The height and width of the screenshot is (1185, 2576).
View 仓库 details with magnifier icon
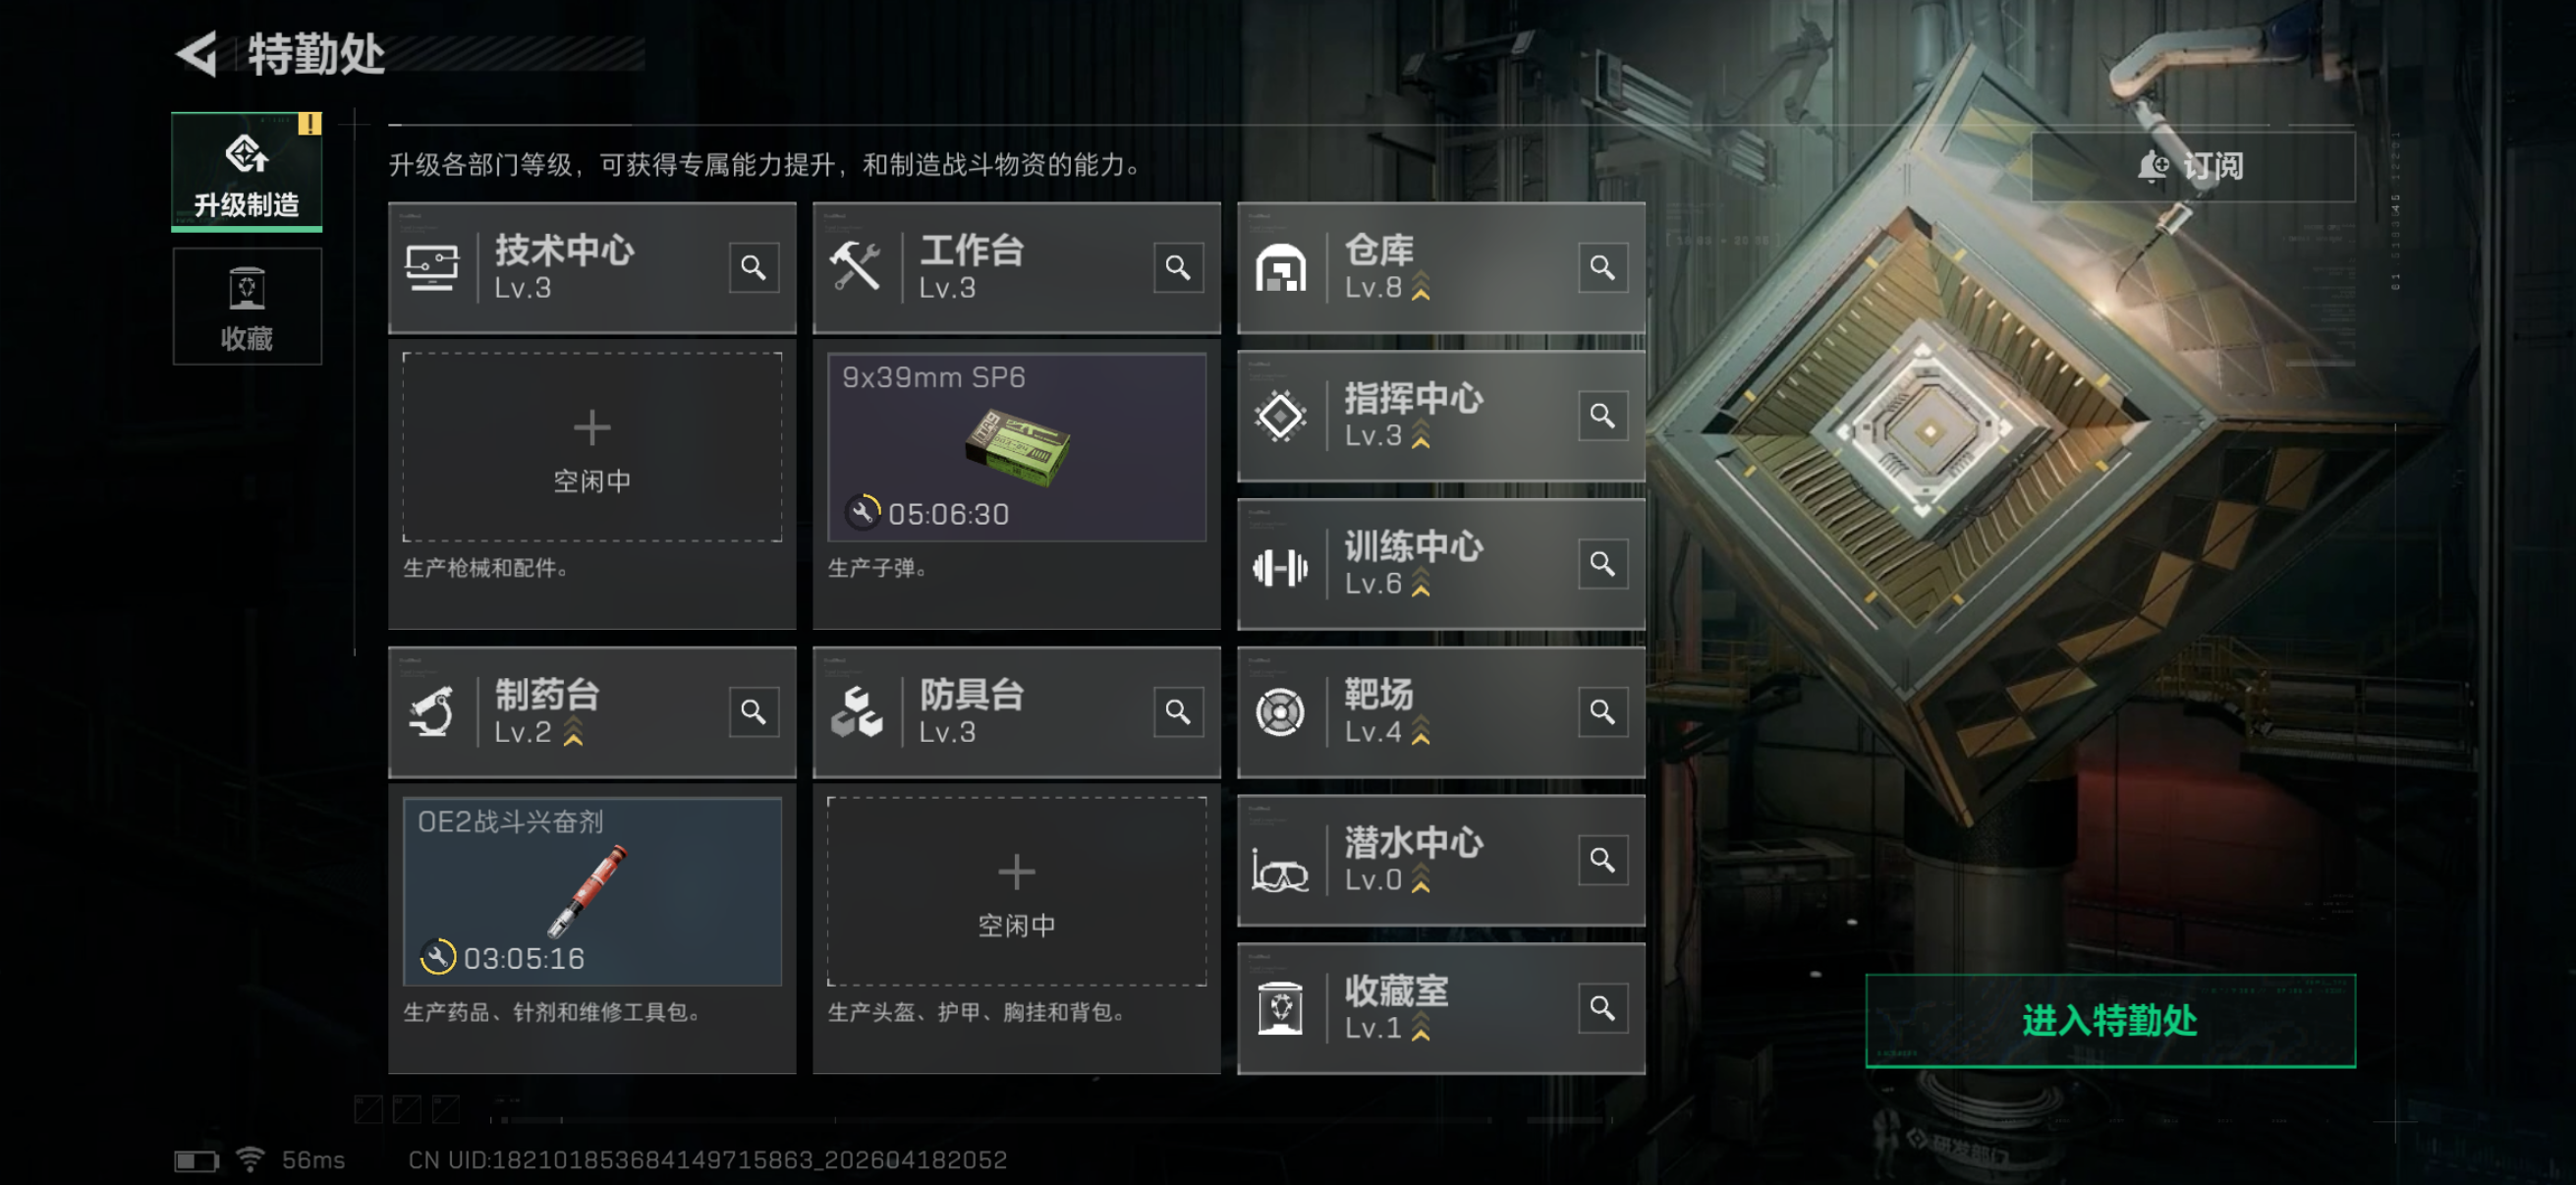1602,267
